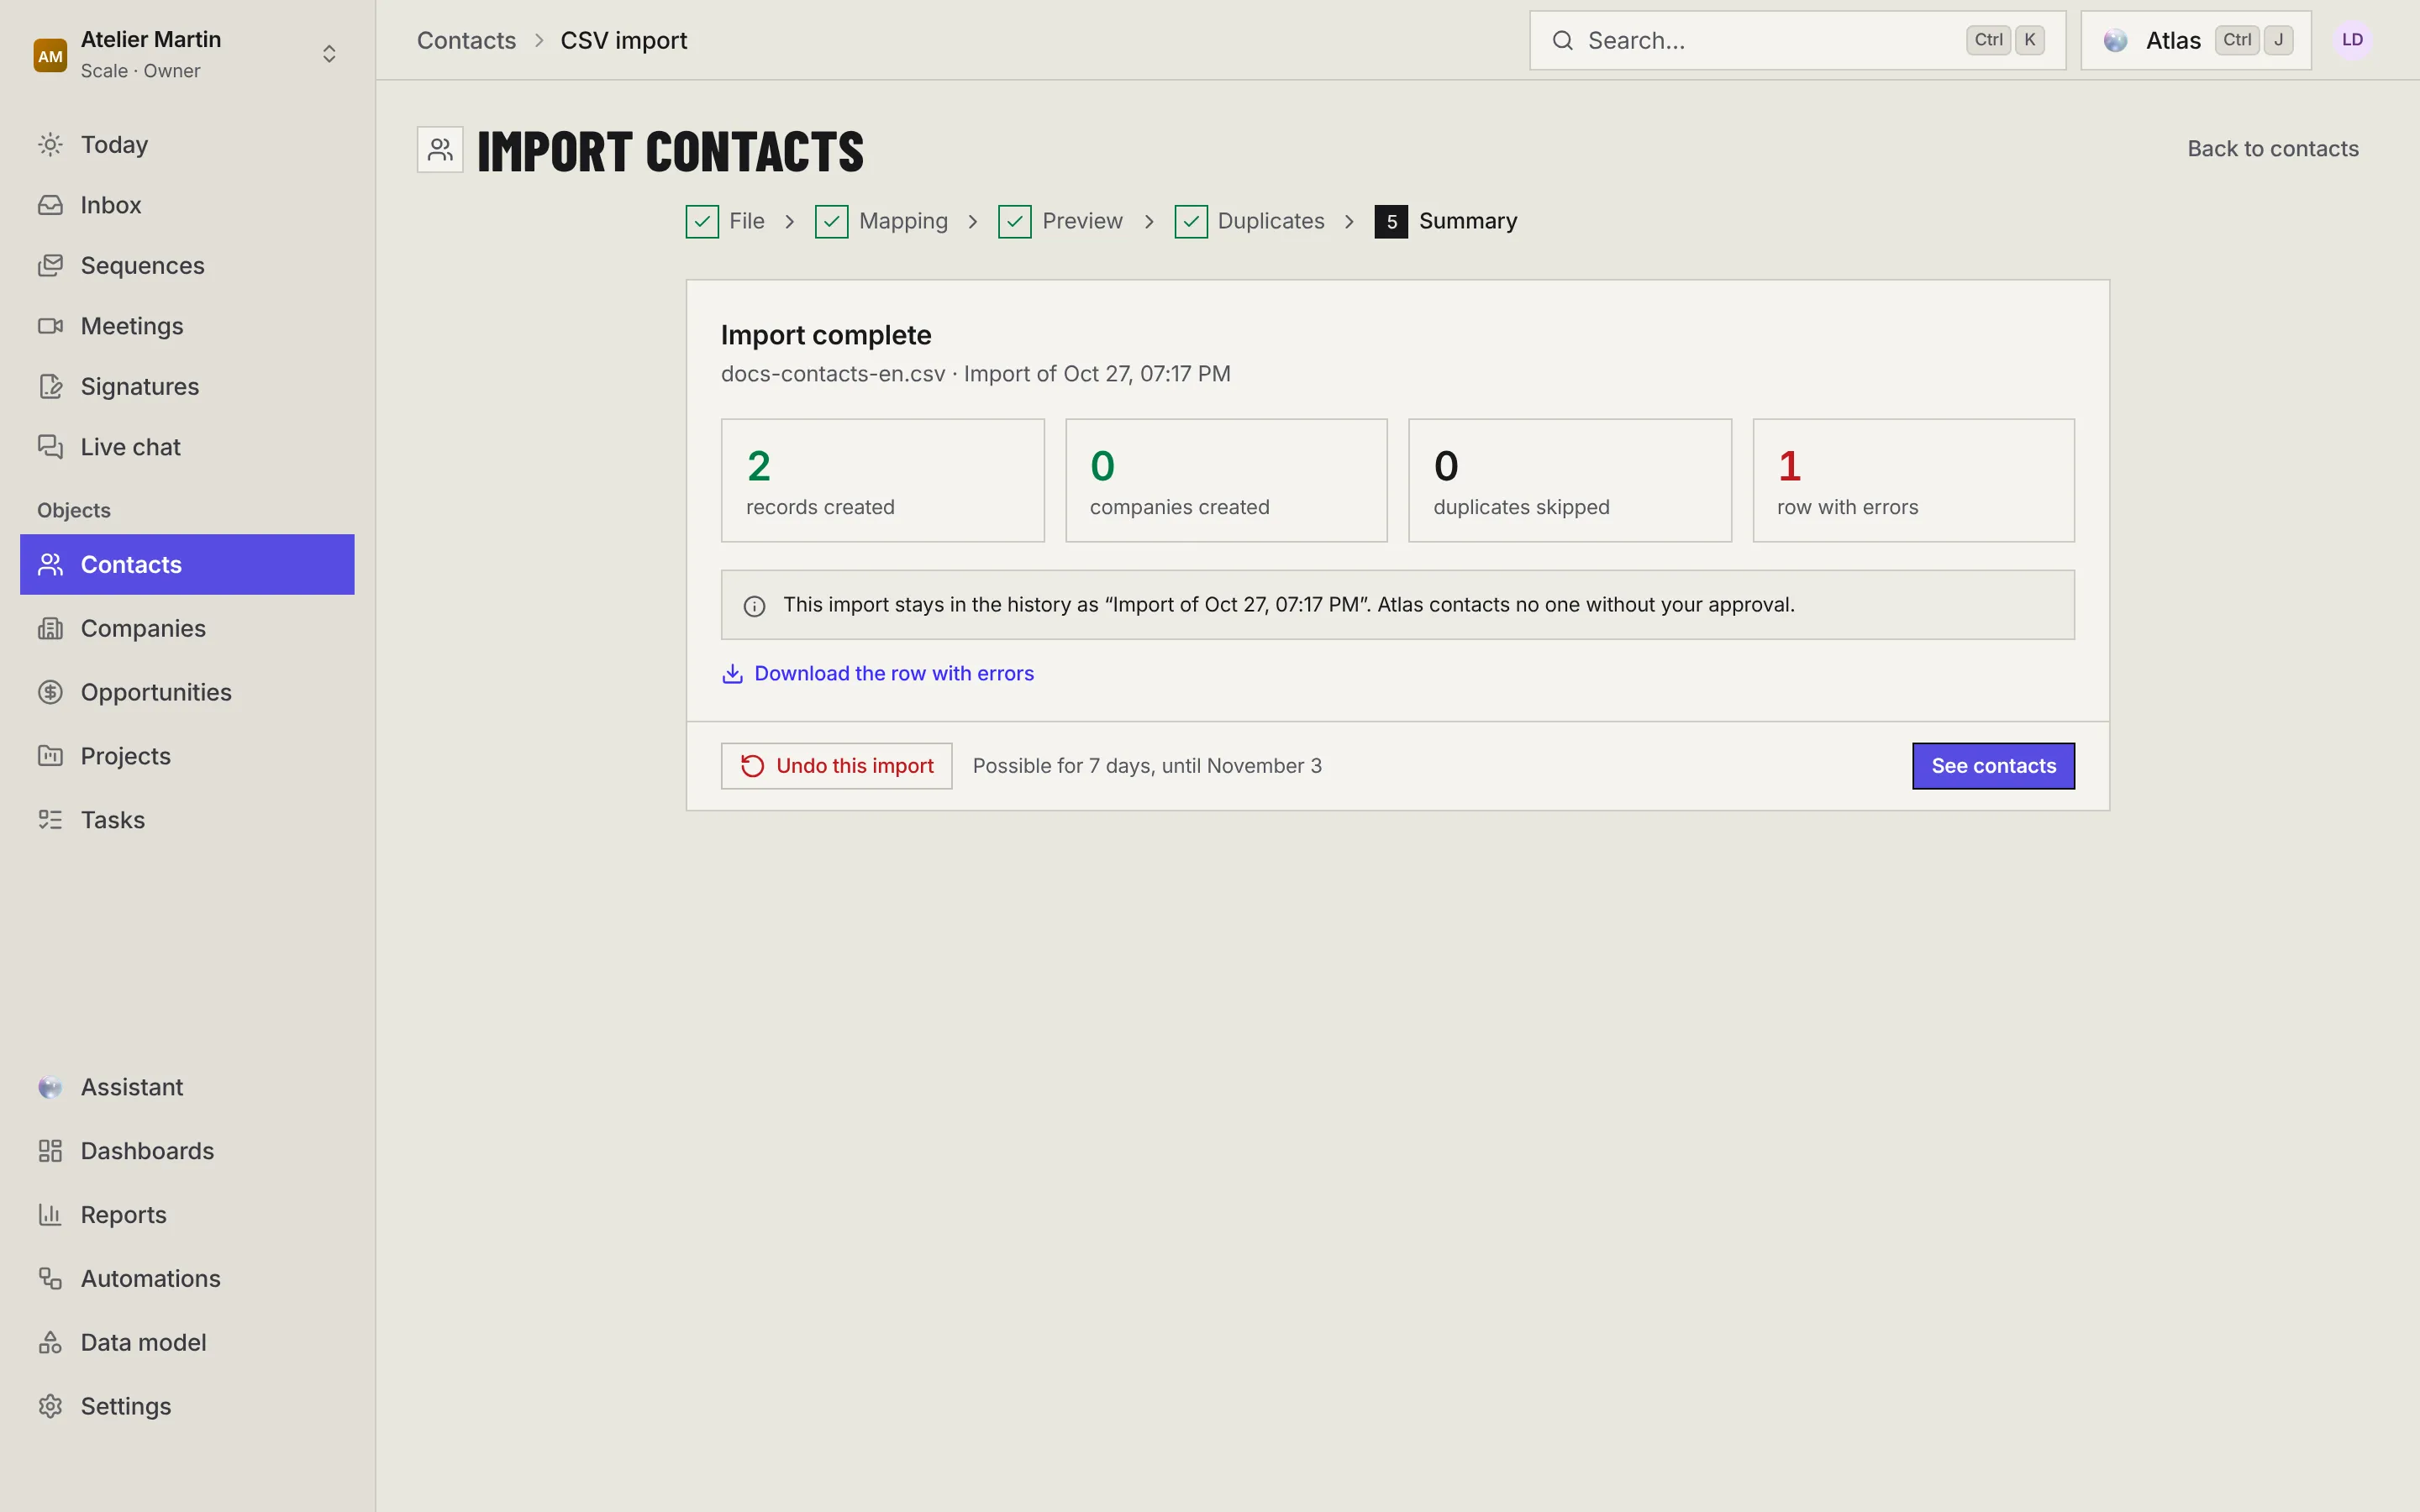Viewport: 2420px width, 1512px height.
Task: Select the Summary step
Action: point(1446,221)
